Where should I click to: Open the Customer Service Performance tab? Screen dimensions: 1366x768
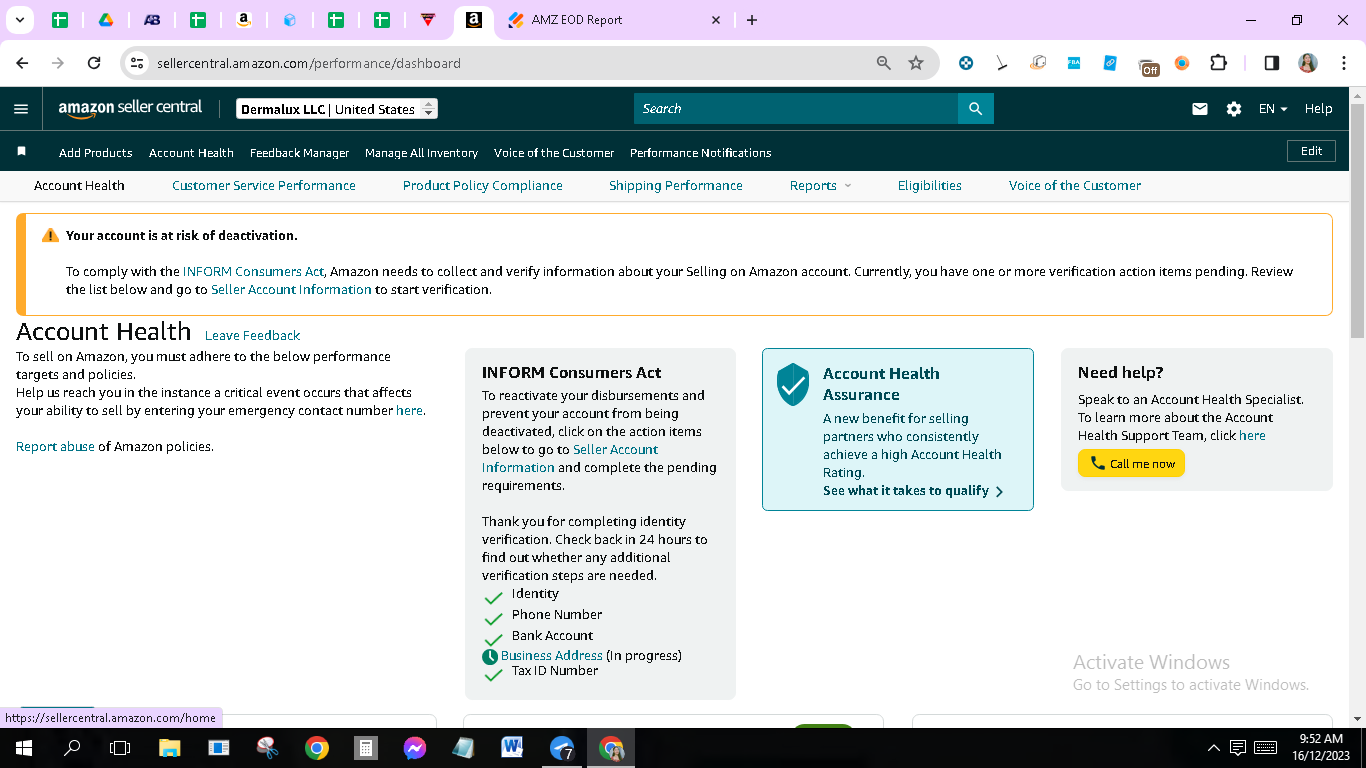click(x=264, y=185)
